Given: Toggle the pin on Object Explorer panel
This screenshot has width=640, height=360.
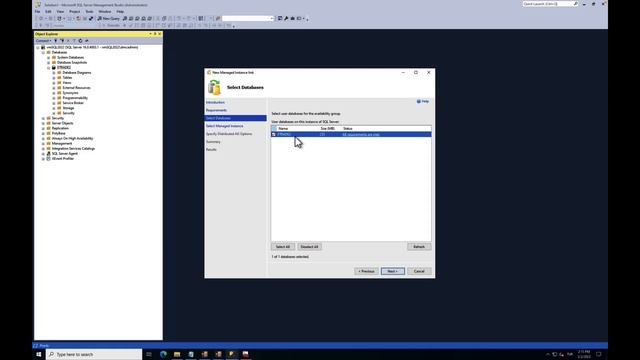Looking at the screenshot, I should click(x=155, y=34).
